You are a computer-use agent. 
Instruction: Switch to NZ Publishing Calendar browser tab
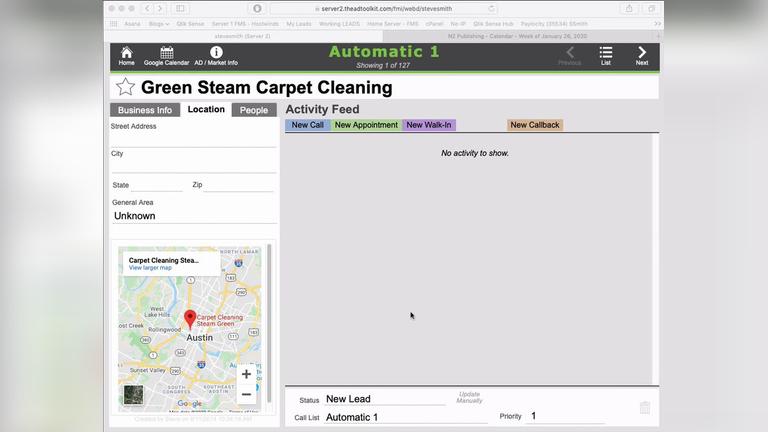point(517,36)
